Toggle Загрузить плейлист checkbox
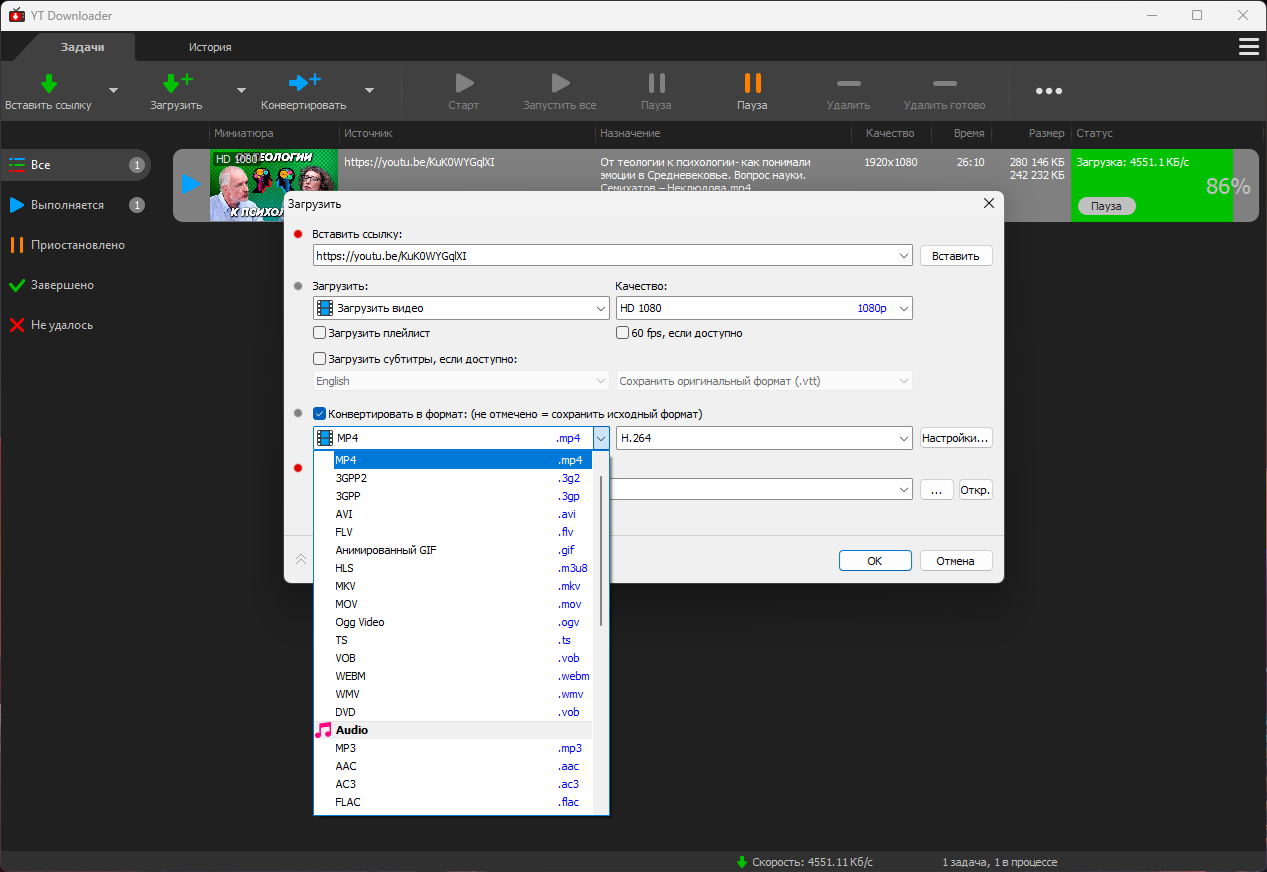The width and height of the screenshot is (1267, 872). click(320, 333)
